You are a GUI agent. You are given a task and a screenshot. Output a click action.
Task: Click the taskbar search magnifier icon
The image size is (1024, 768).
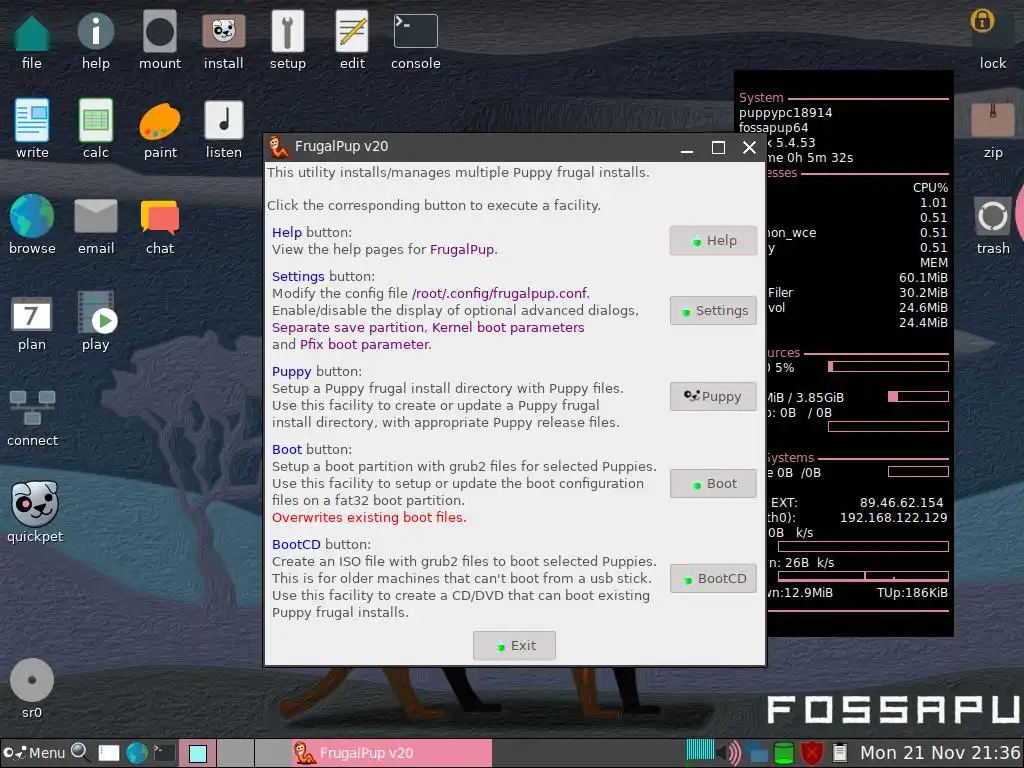click(80, 752)
